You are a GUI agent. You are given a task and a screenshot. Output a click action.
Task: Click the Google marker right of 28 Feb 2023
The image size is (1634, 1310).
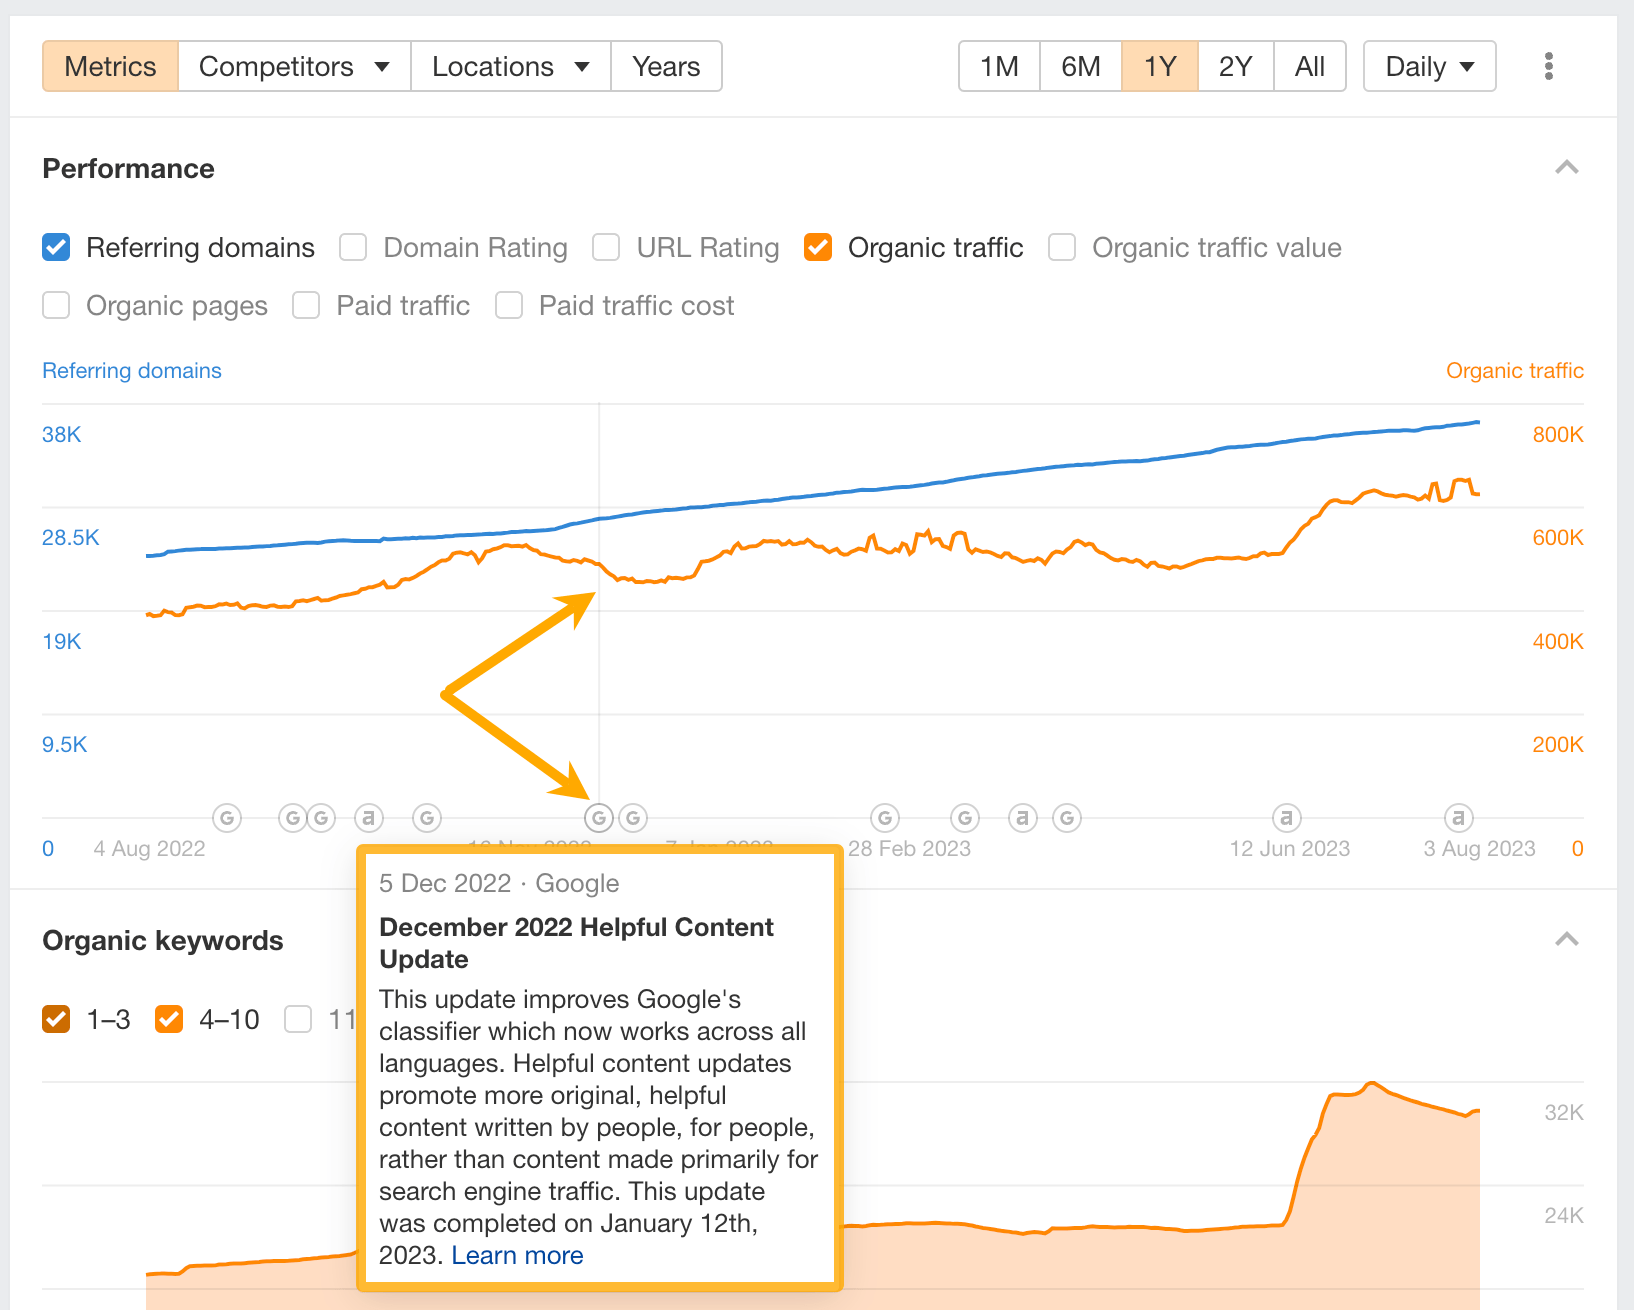[964, 817]
